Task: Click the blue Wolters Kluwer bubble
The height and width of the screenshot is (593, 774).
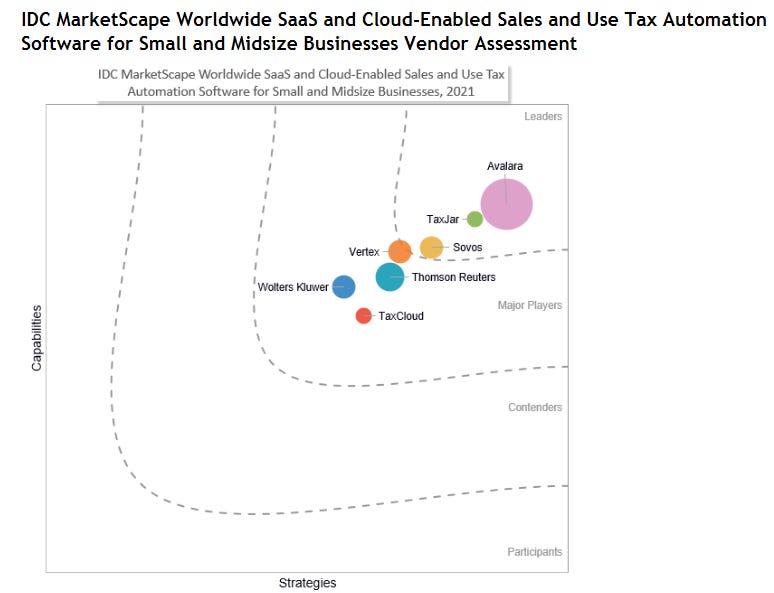Action: coord(344,287)
